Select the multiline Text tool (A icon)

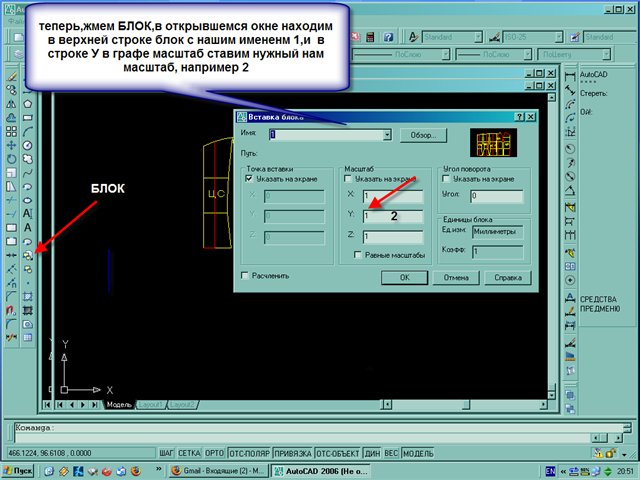(x=27, y=213)
